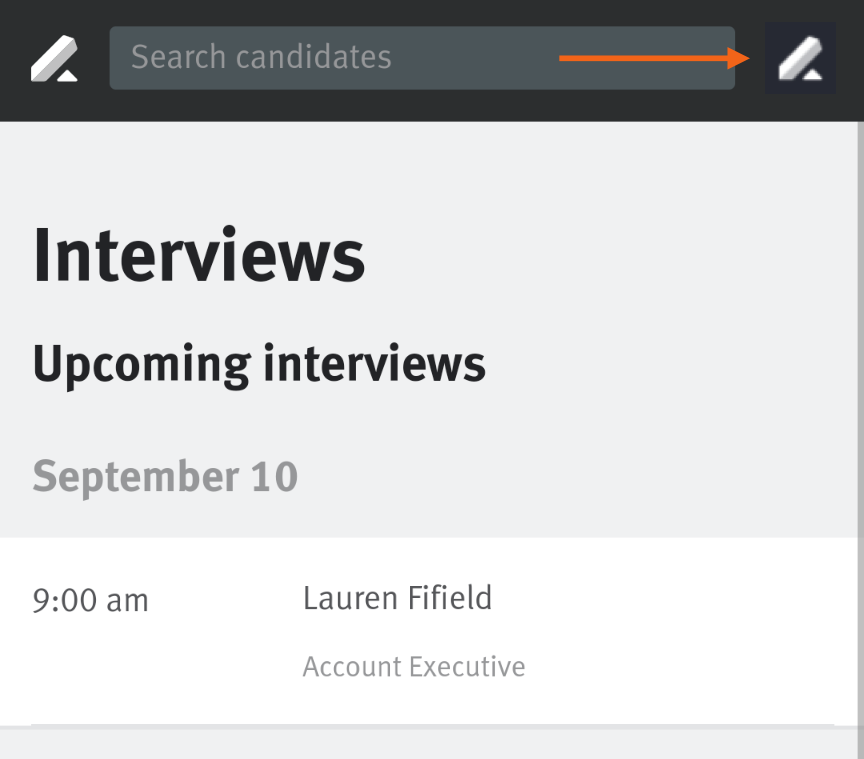Click the 9:00 am interview time

90,600
